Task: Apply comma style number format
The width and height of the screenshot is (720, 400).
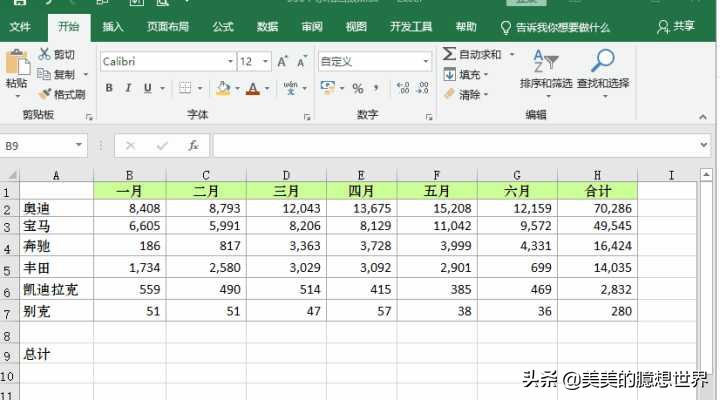Action: 377,88
